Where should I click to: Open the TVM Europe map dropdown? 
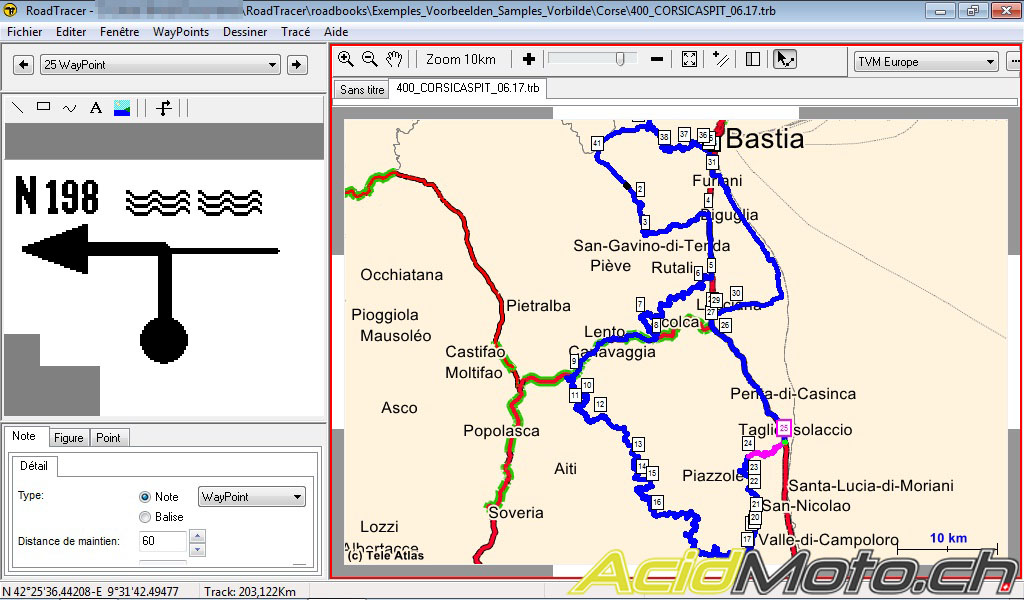coord(926,62)
